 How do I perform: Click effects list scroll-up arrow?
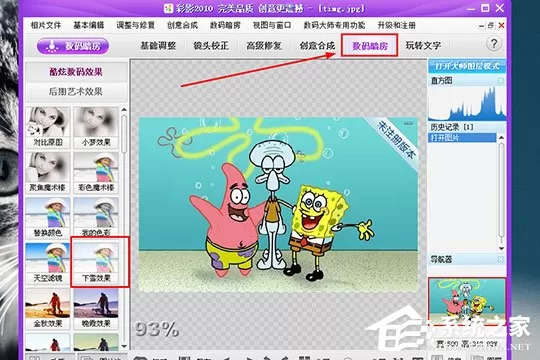(124, 110)
